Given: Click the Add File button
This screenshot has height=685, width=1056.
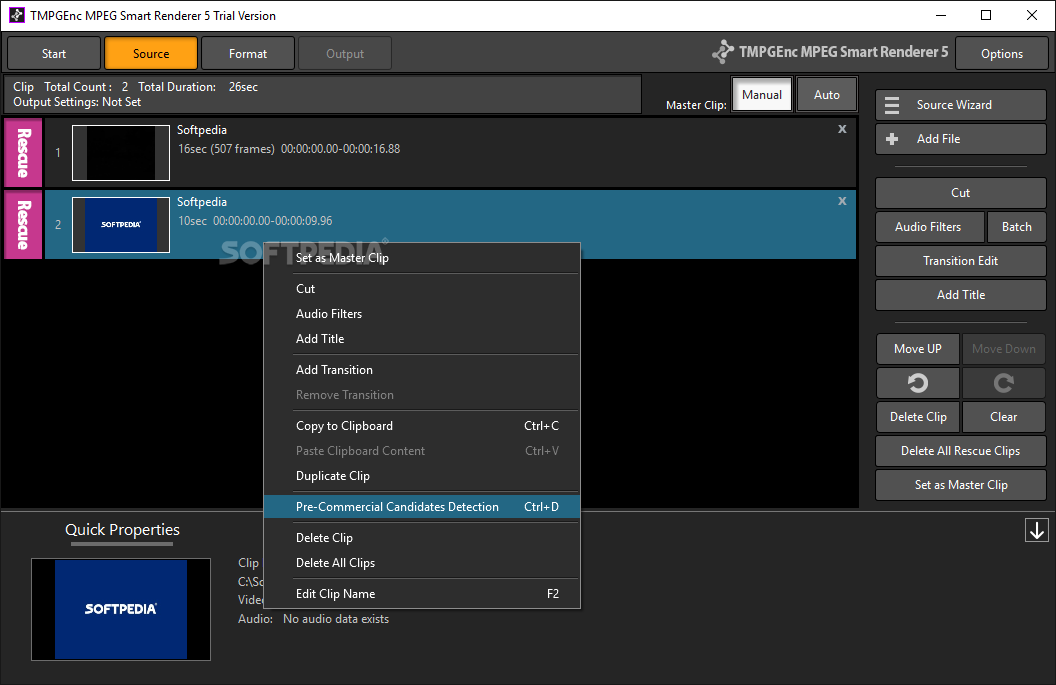Looking at the screenshot, I should [960, 139].
